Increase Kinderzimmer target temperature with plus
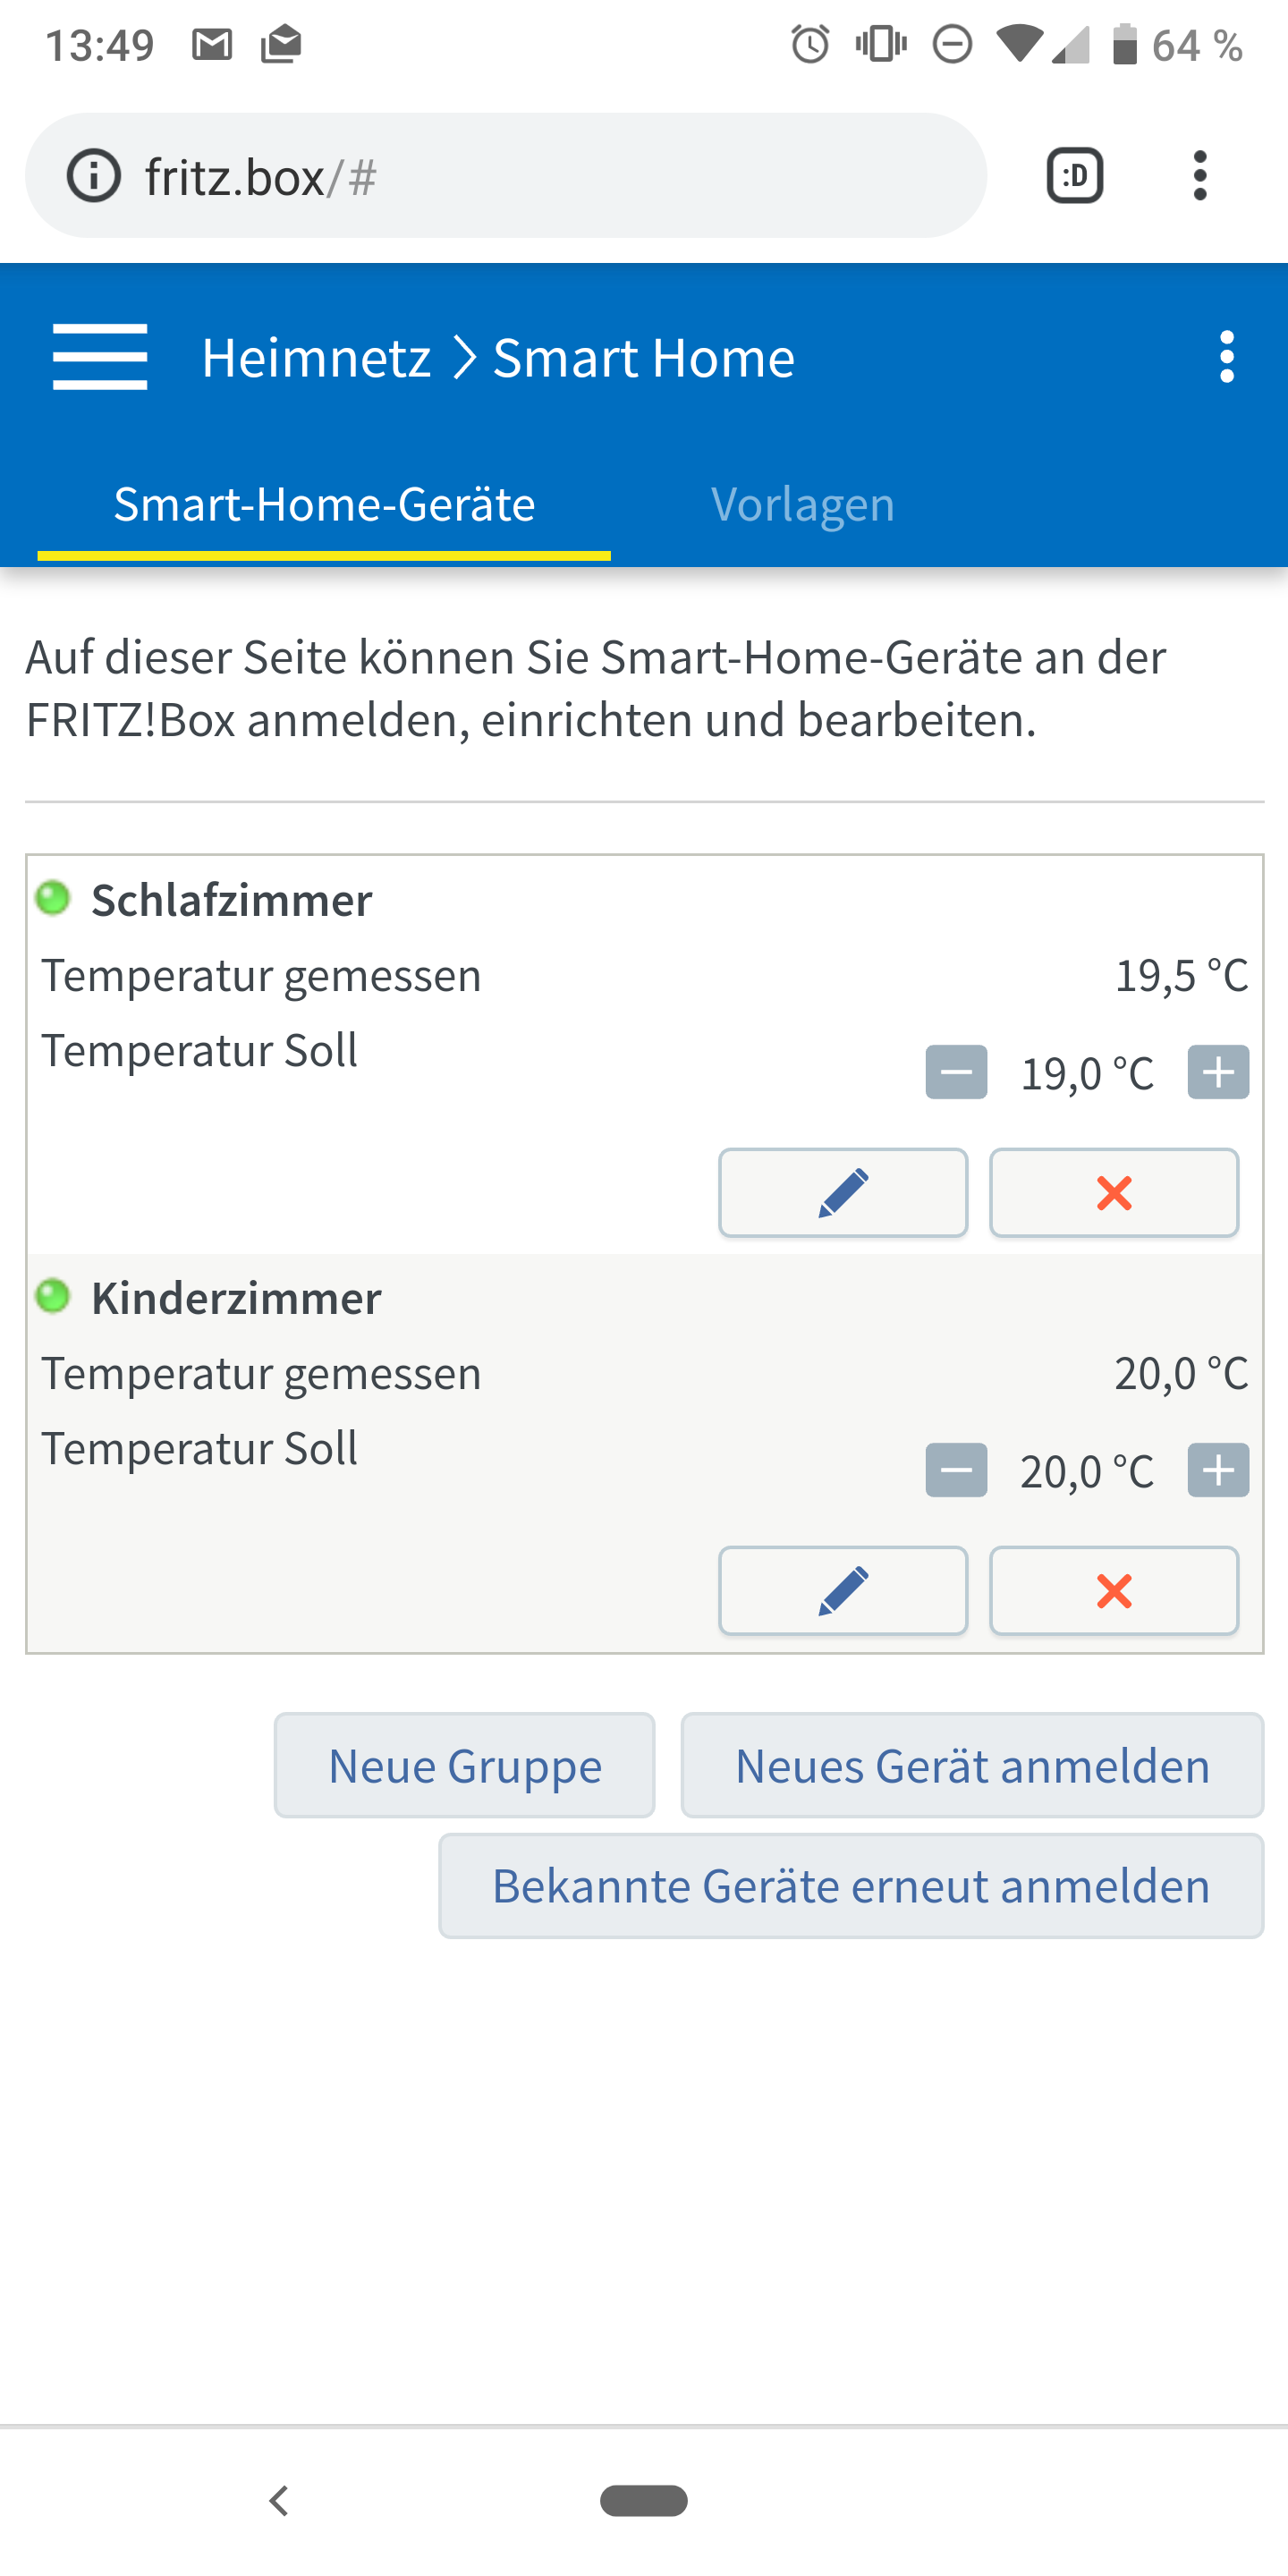The height and width of the screenshot is (2576, 1288). tap(1218, 1471)
